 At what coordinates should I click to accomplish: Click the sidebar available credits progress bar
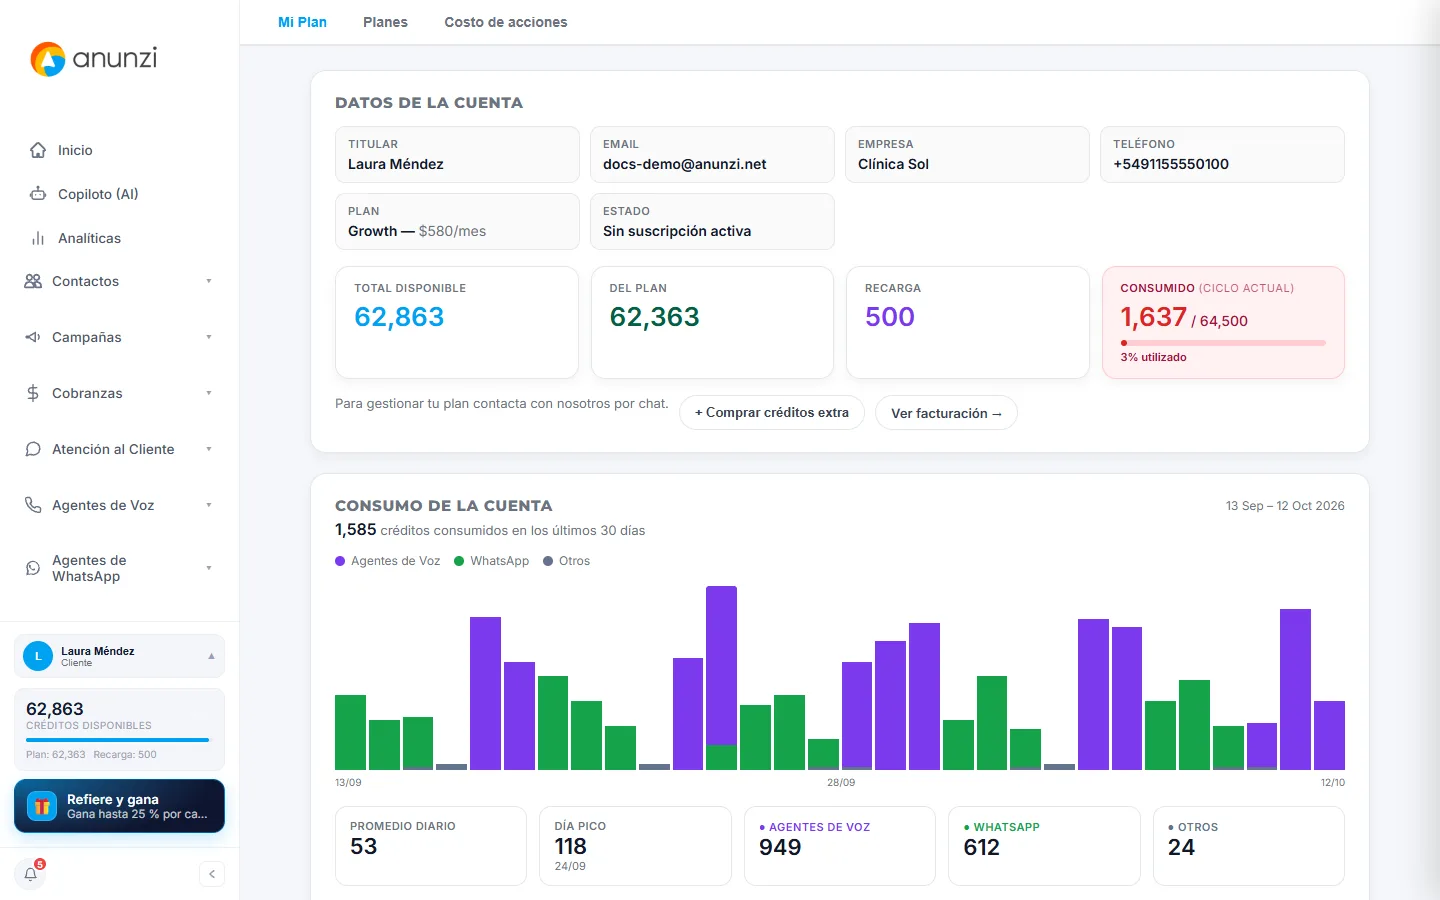118,740
